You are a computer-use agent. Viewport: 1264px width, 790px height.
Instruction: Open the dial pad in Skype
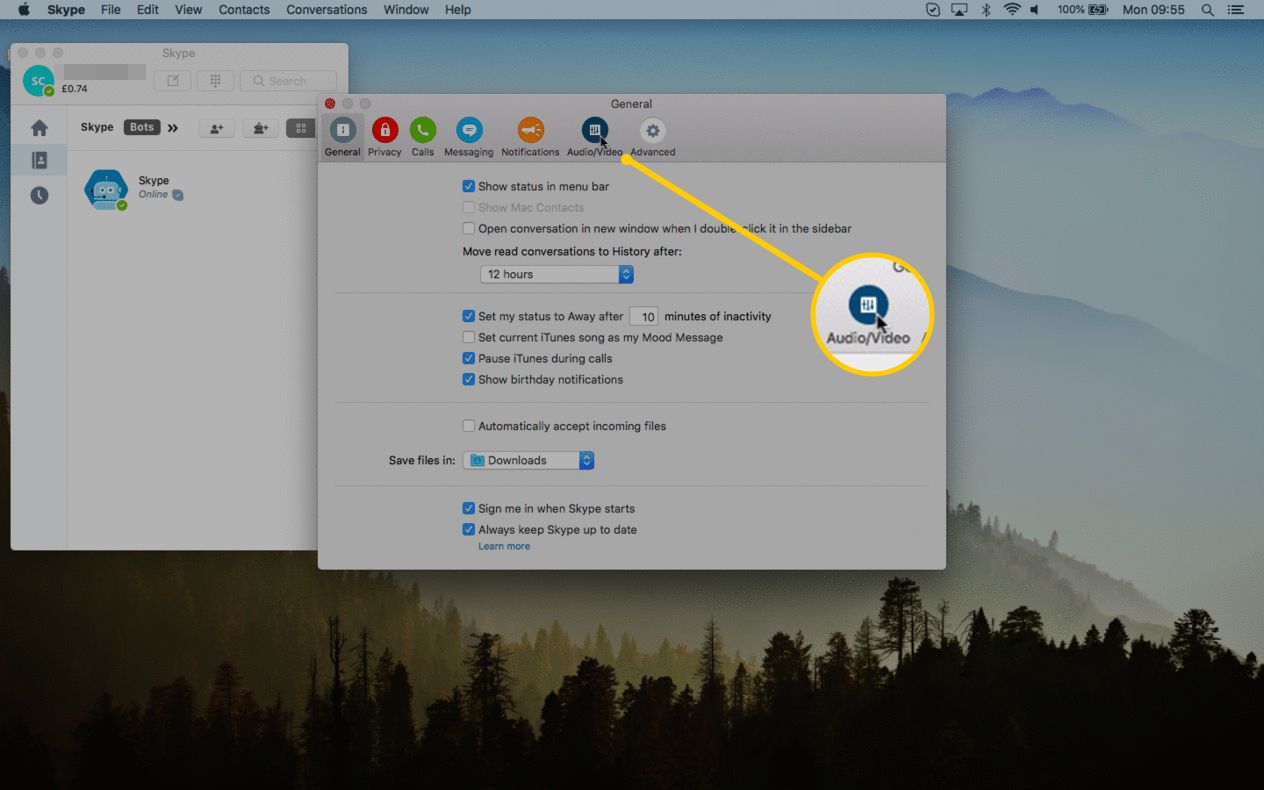tap(215, 81)
